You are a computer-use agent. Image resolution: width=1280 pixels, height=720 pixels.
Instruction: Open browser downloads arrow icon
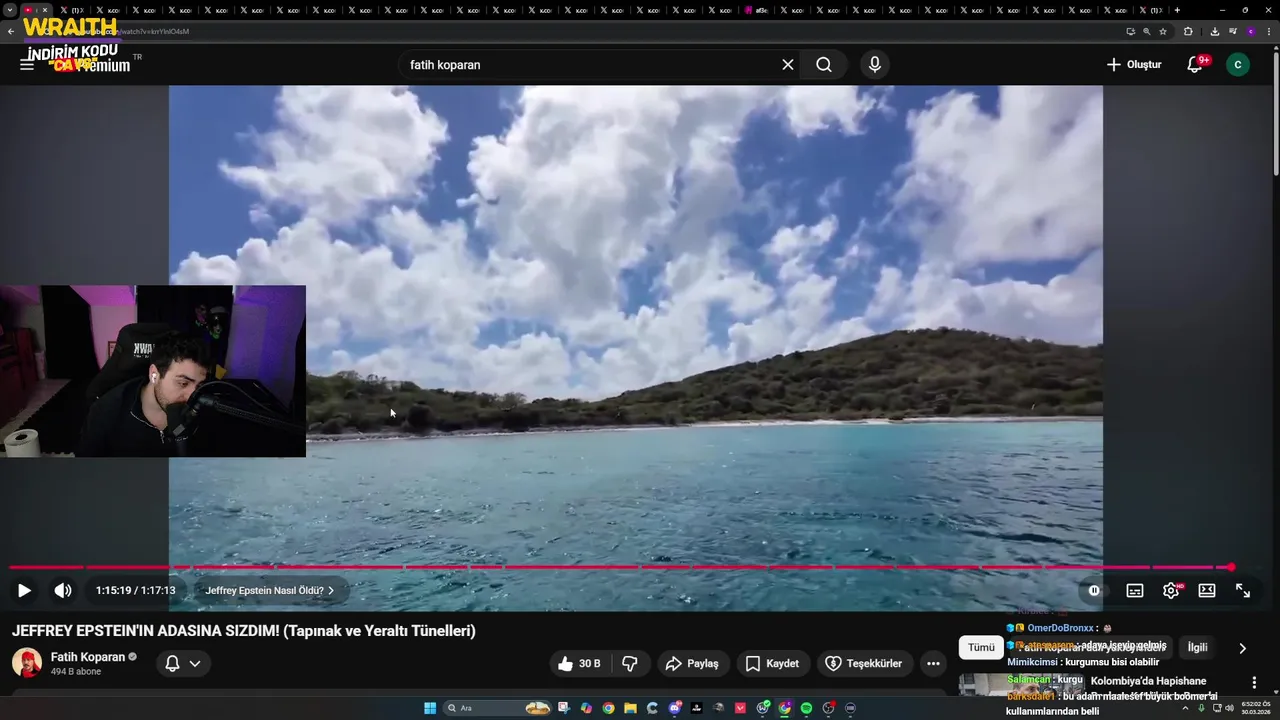(1214, 31)
